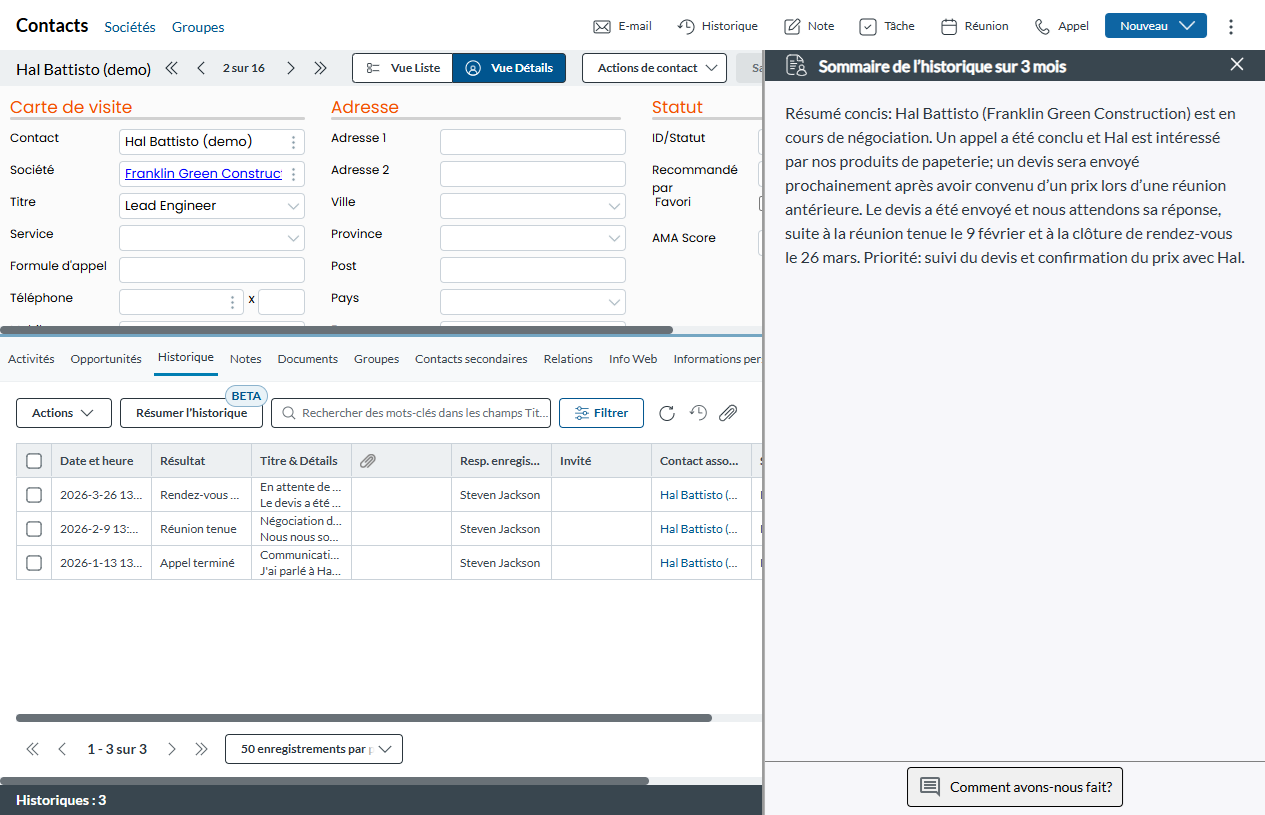Close the Sommaire de l'historique panel

tap(1237, 64)
